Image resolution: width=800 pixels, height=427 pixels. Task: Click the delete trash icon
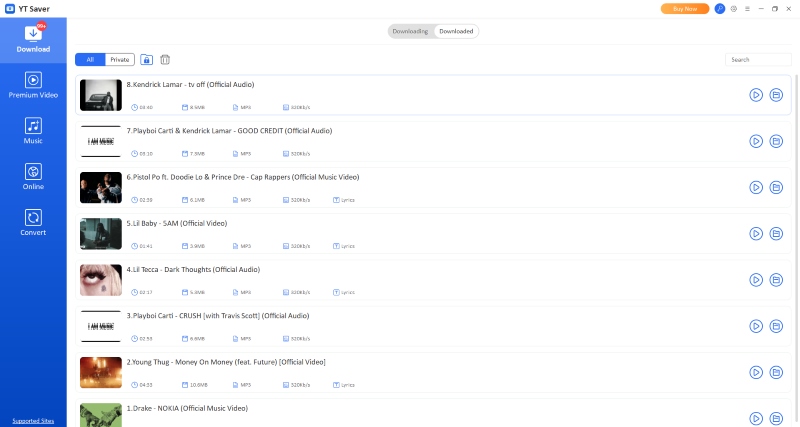(165, 60)
